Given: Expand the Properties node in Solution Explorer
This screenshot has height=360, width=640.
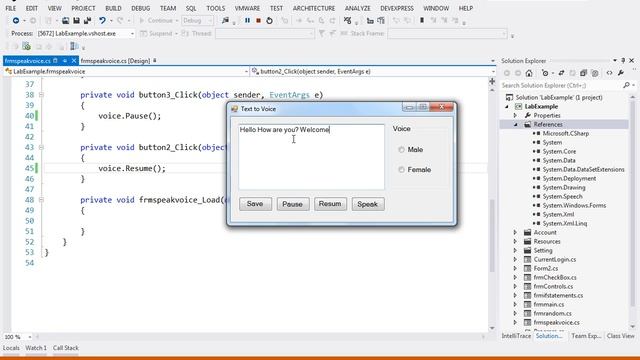Looking at the screenshot, I should (x=515, y=116).
